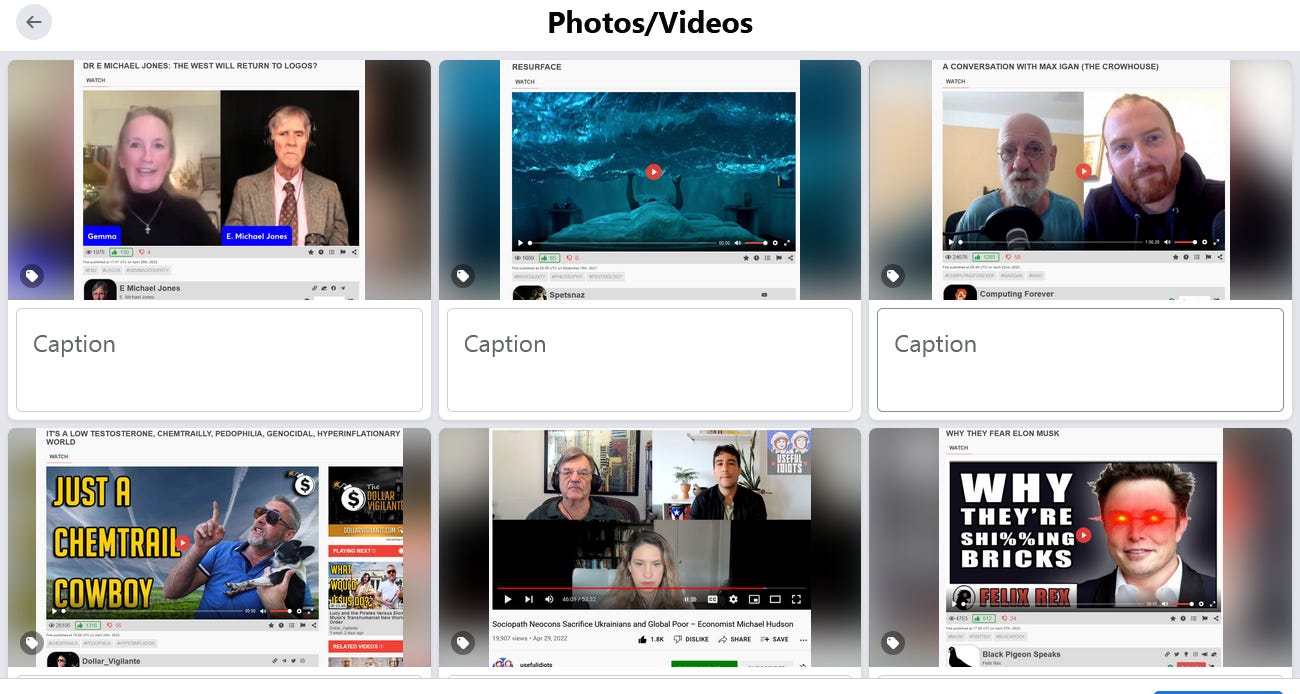Open the E Michael Jones Logos thumbnail
Viewport: 1300px width, 694px height.
(219, 180)
